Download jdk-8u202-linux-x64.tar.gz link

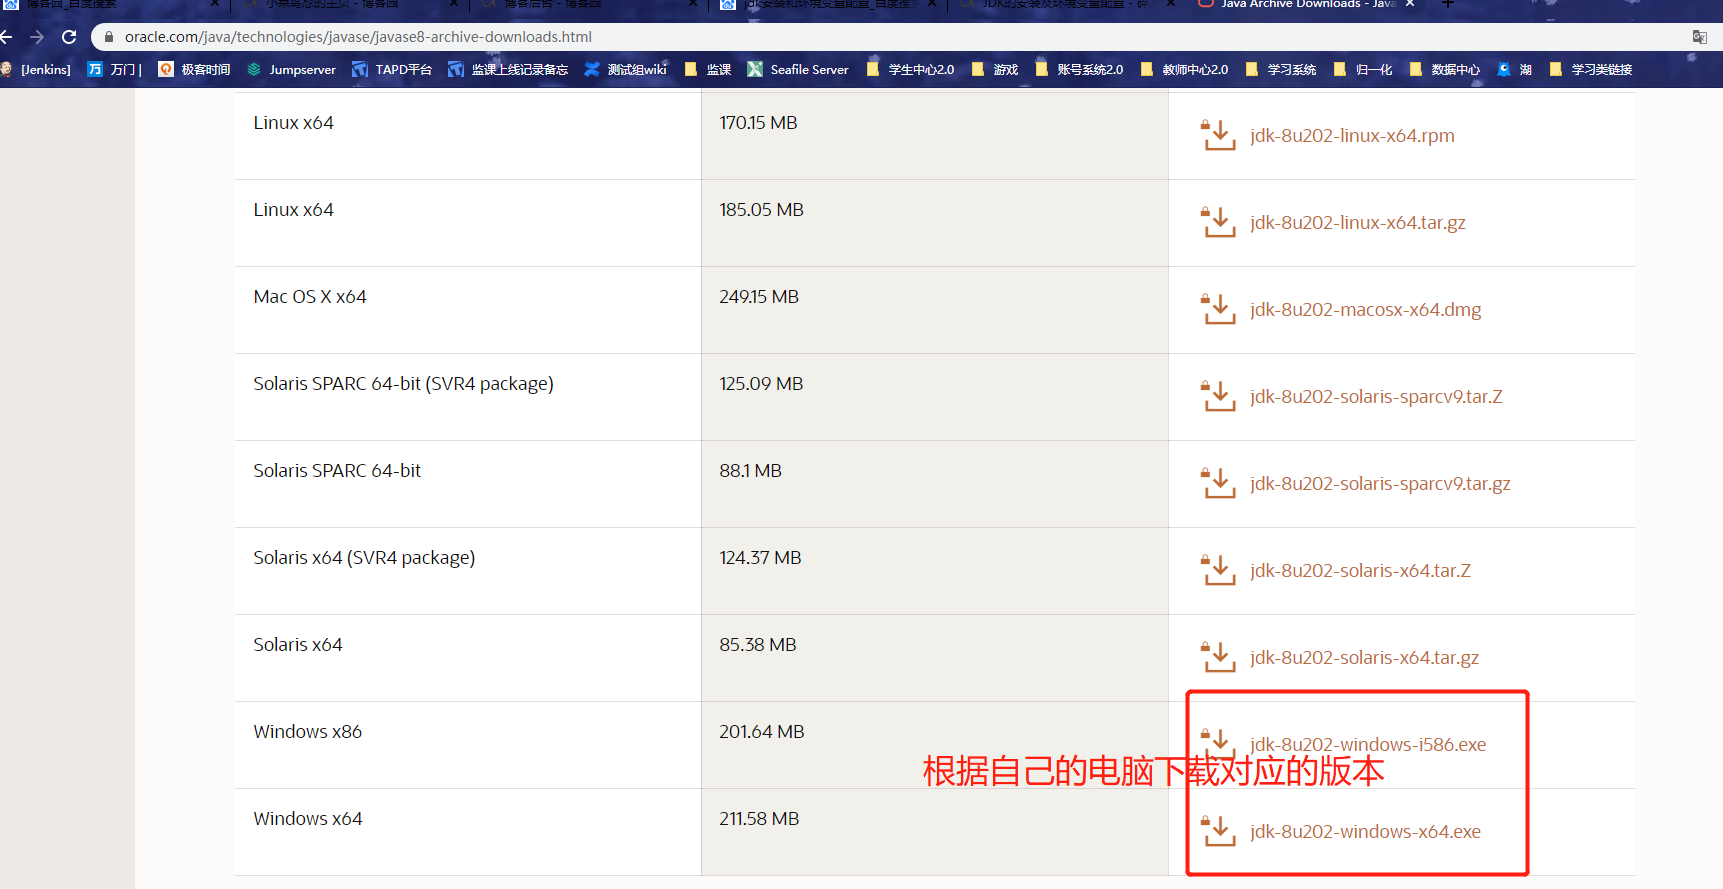click(1358, 223)
